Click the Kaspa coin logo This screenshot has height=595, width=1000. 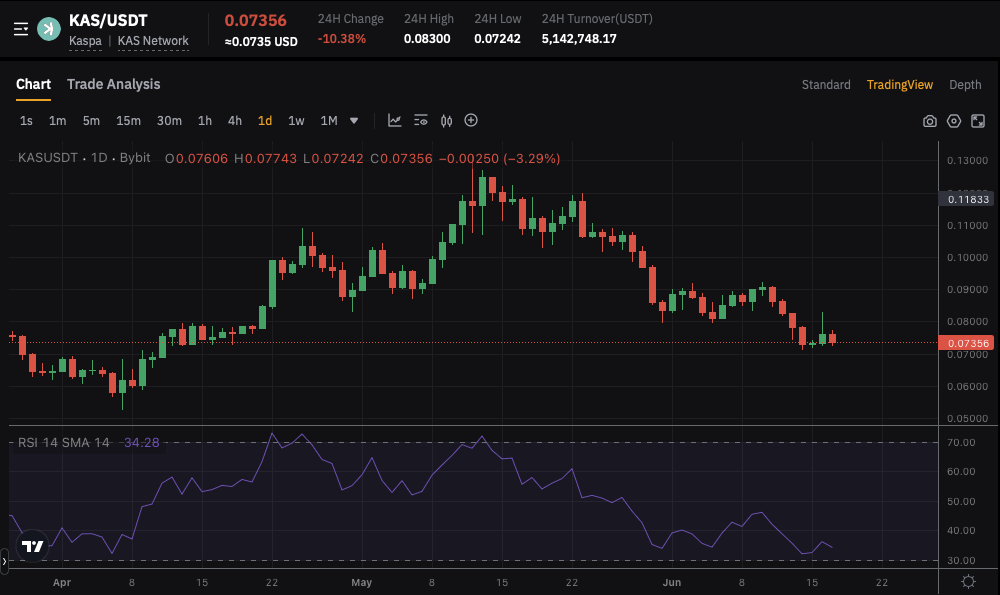point(48,29)
